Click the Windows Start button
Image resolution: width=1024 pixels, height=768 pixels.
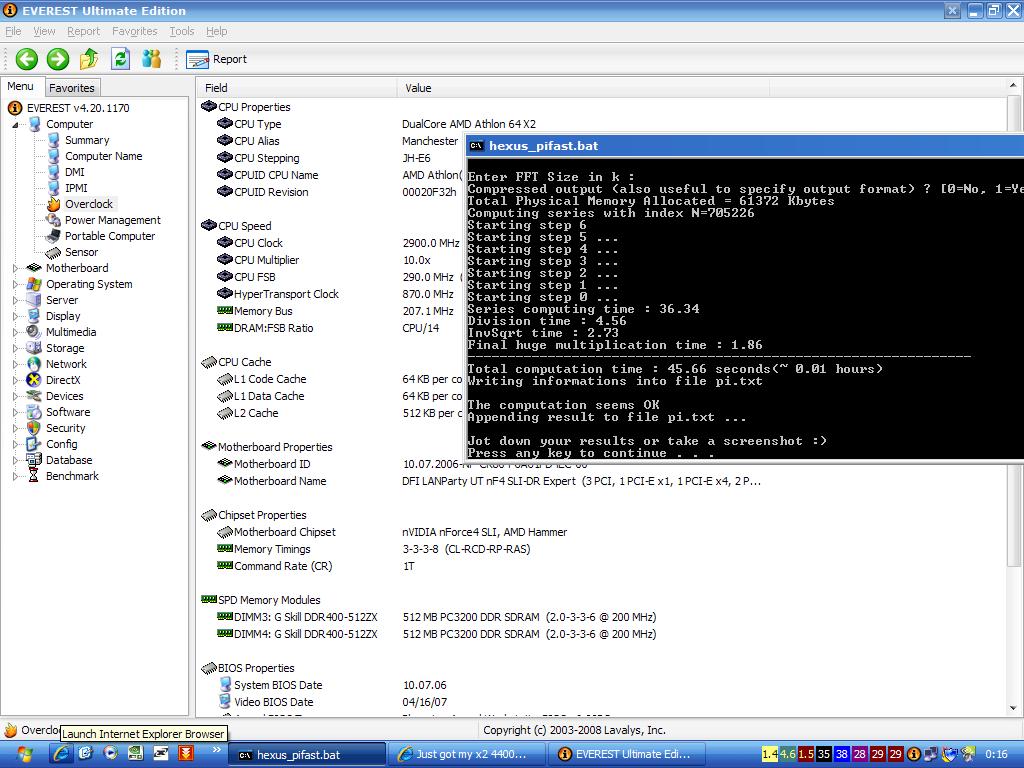pyautogui.click(x=23, y=754)
